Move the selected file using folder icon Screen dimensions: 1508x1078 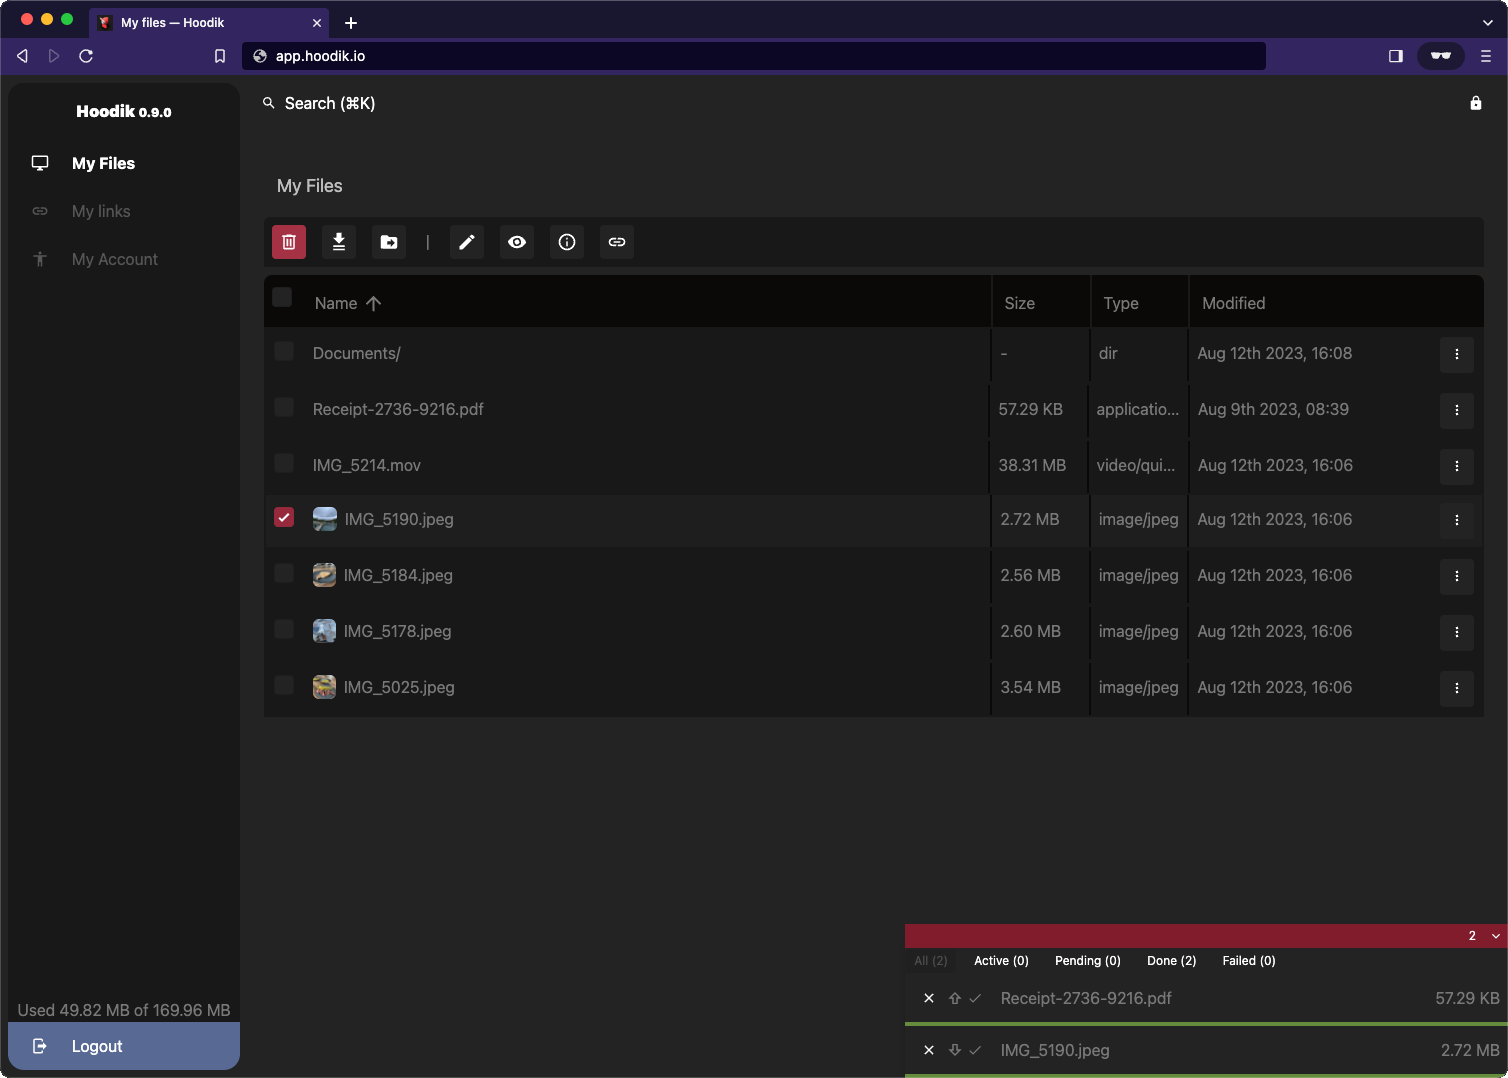coord(389,242)
